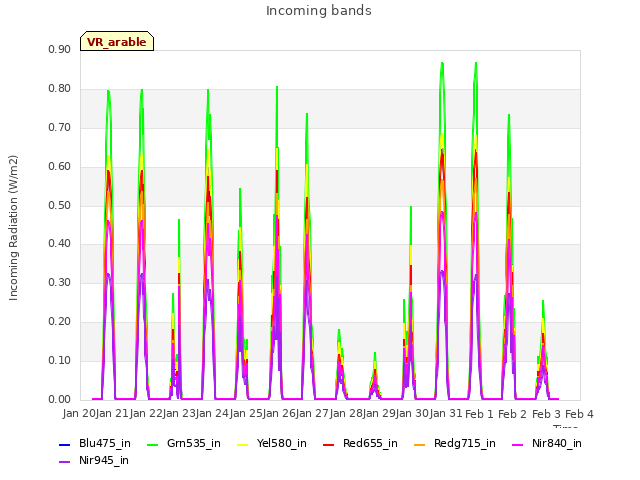This screenshot has width=640, height=480.
Task: Click the Nir945_in legend entry
Action: pos(94,461)
